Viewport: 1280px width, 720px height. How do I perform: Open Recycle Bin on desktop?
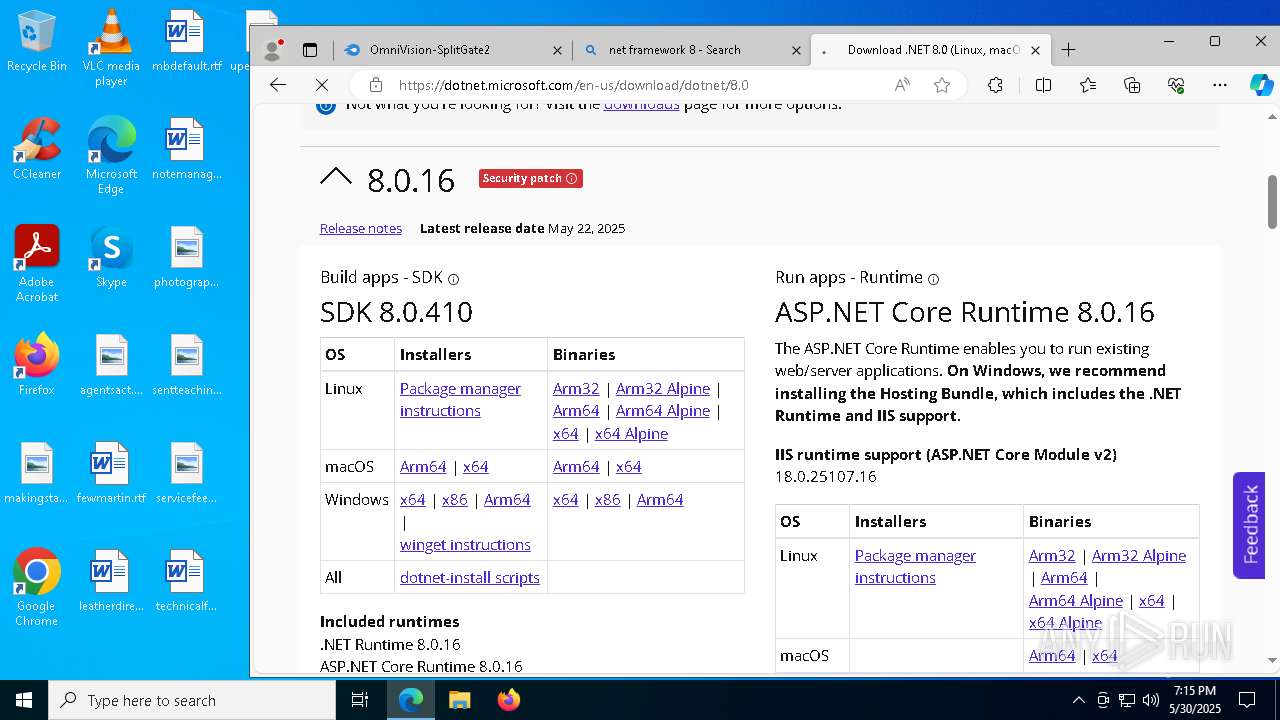pyautogui.click(x=36, y=42)
